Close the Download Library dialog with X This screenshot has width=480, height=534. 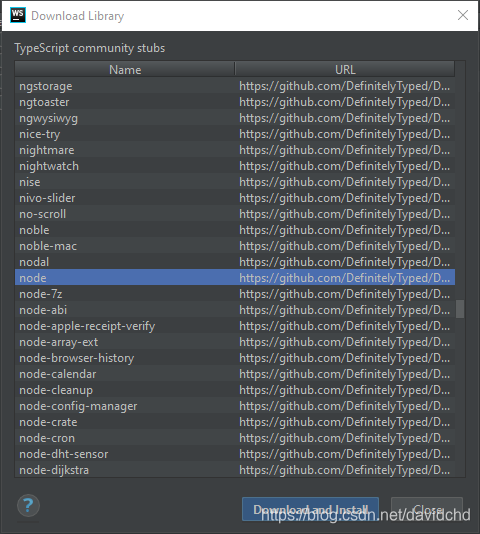(x=463, y=15)
